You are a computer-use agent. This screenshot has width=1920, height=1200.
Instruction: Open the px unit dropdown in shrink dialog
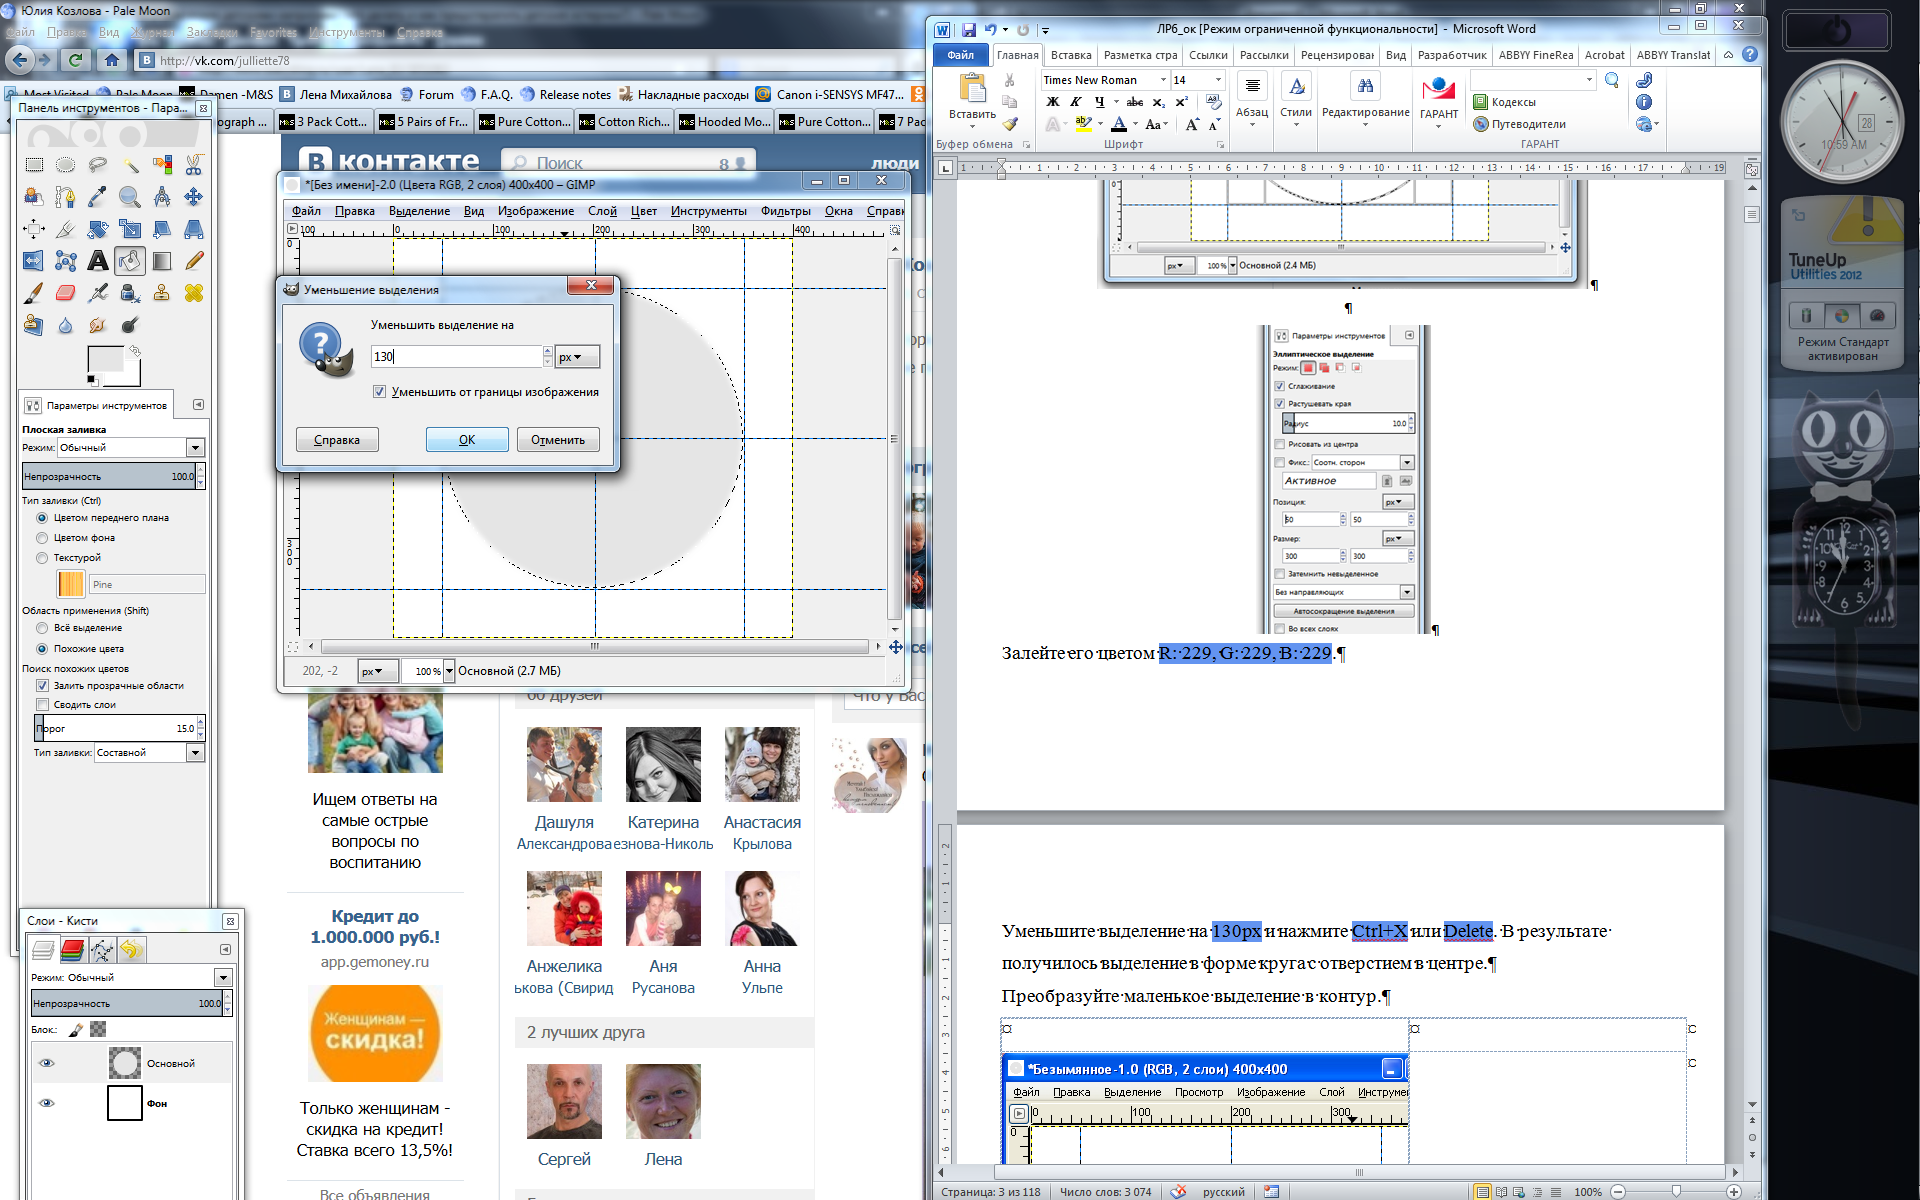[x=577, y=357]
